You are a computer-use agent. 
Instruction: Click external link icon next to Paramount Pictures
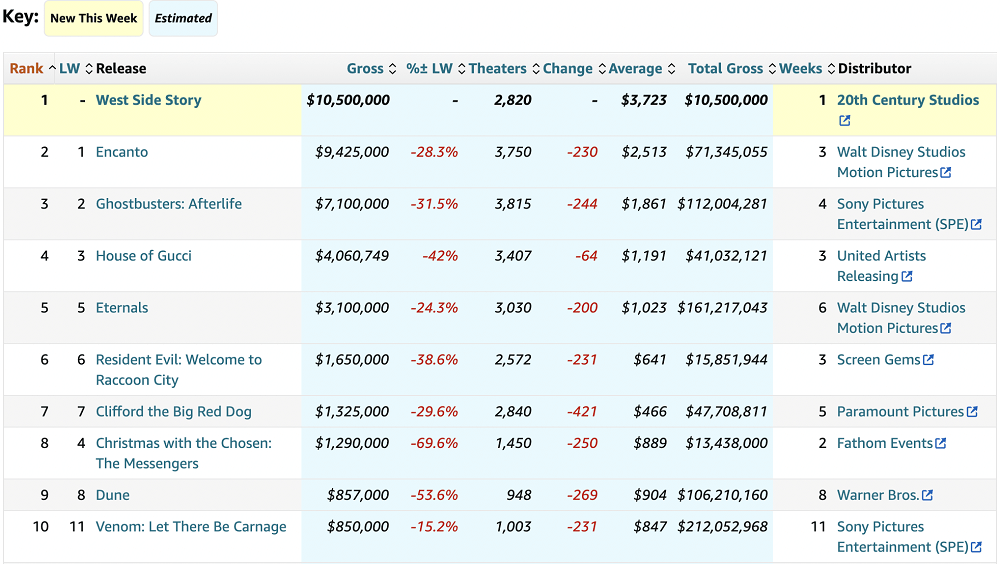[x=972, y=412]
